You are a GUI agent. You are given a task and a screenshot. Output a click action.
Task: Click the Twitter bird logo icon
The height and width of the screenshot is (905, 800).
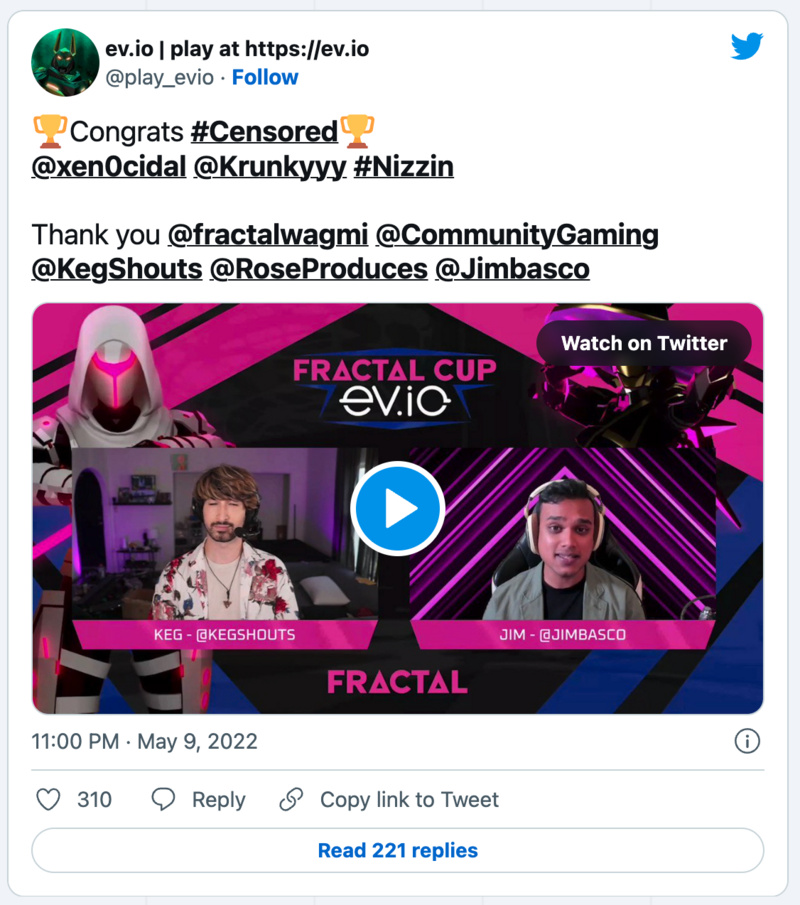[x=747, y=46]
